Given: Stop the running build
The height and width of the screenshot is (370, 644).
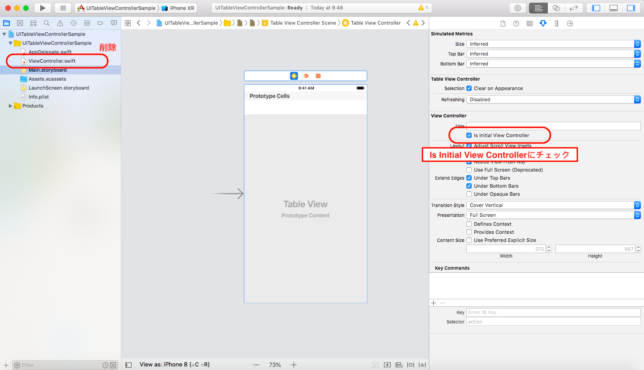Looking at the screenshot, I should click(62, 8).
